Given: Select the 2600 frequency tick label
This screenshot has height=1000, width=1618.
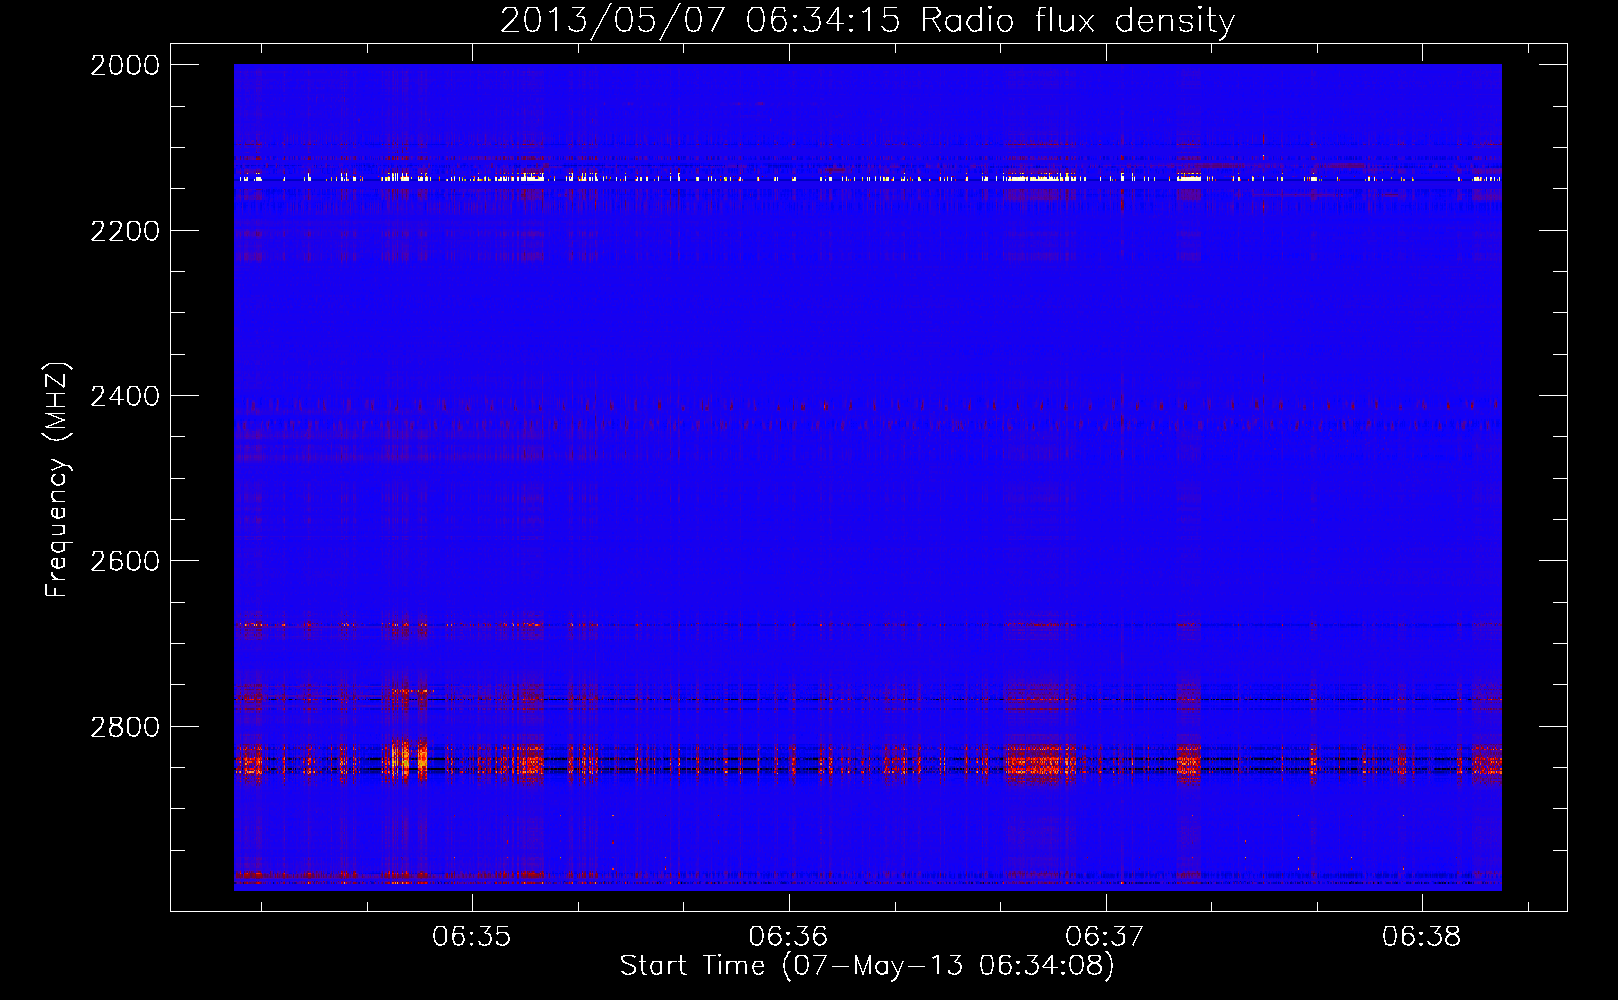Looking at the screenshot, I should tap(125, 561).
